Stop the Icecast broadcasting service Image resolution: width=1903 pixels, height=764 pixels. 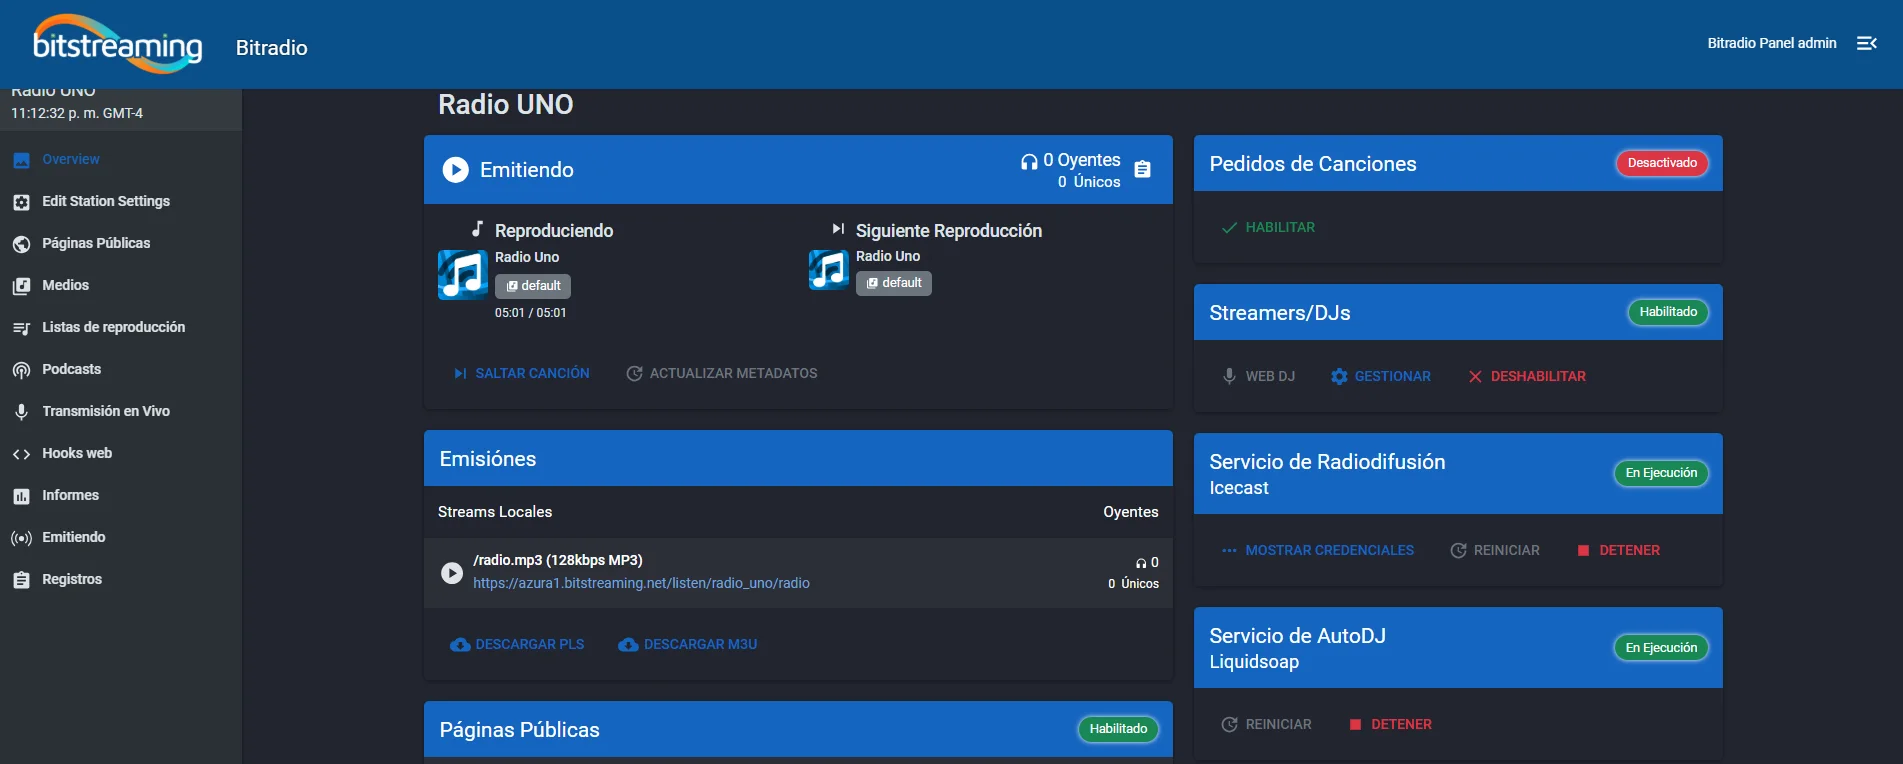click(1618, 550)
